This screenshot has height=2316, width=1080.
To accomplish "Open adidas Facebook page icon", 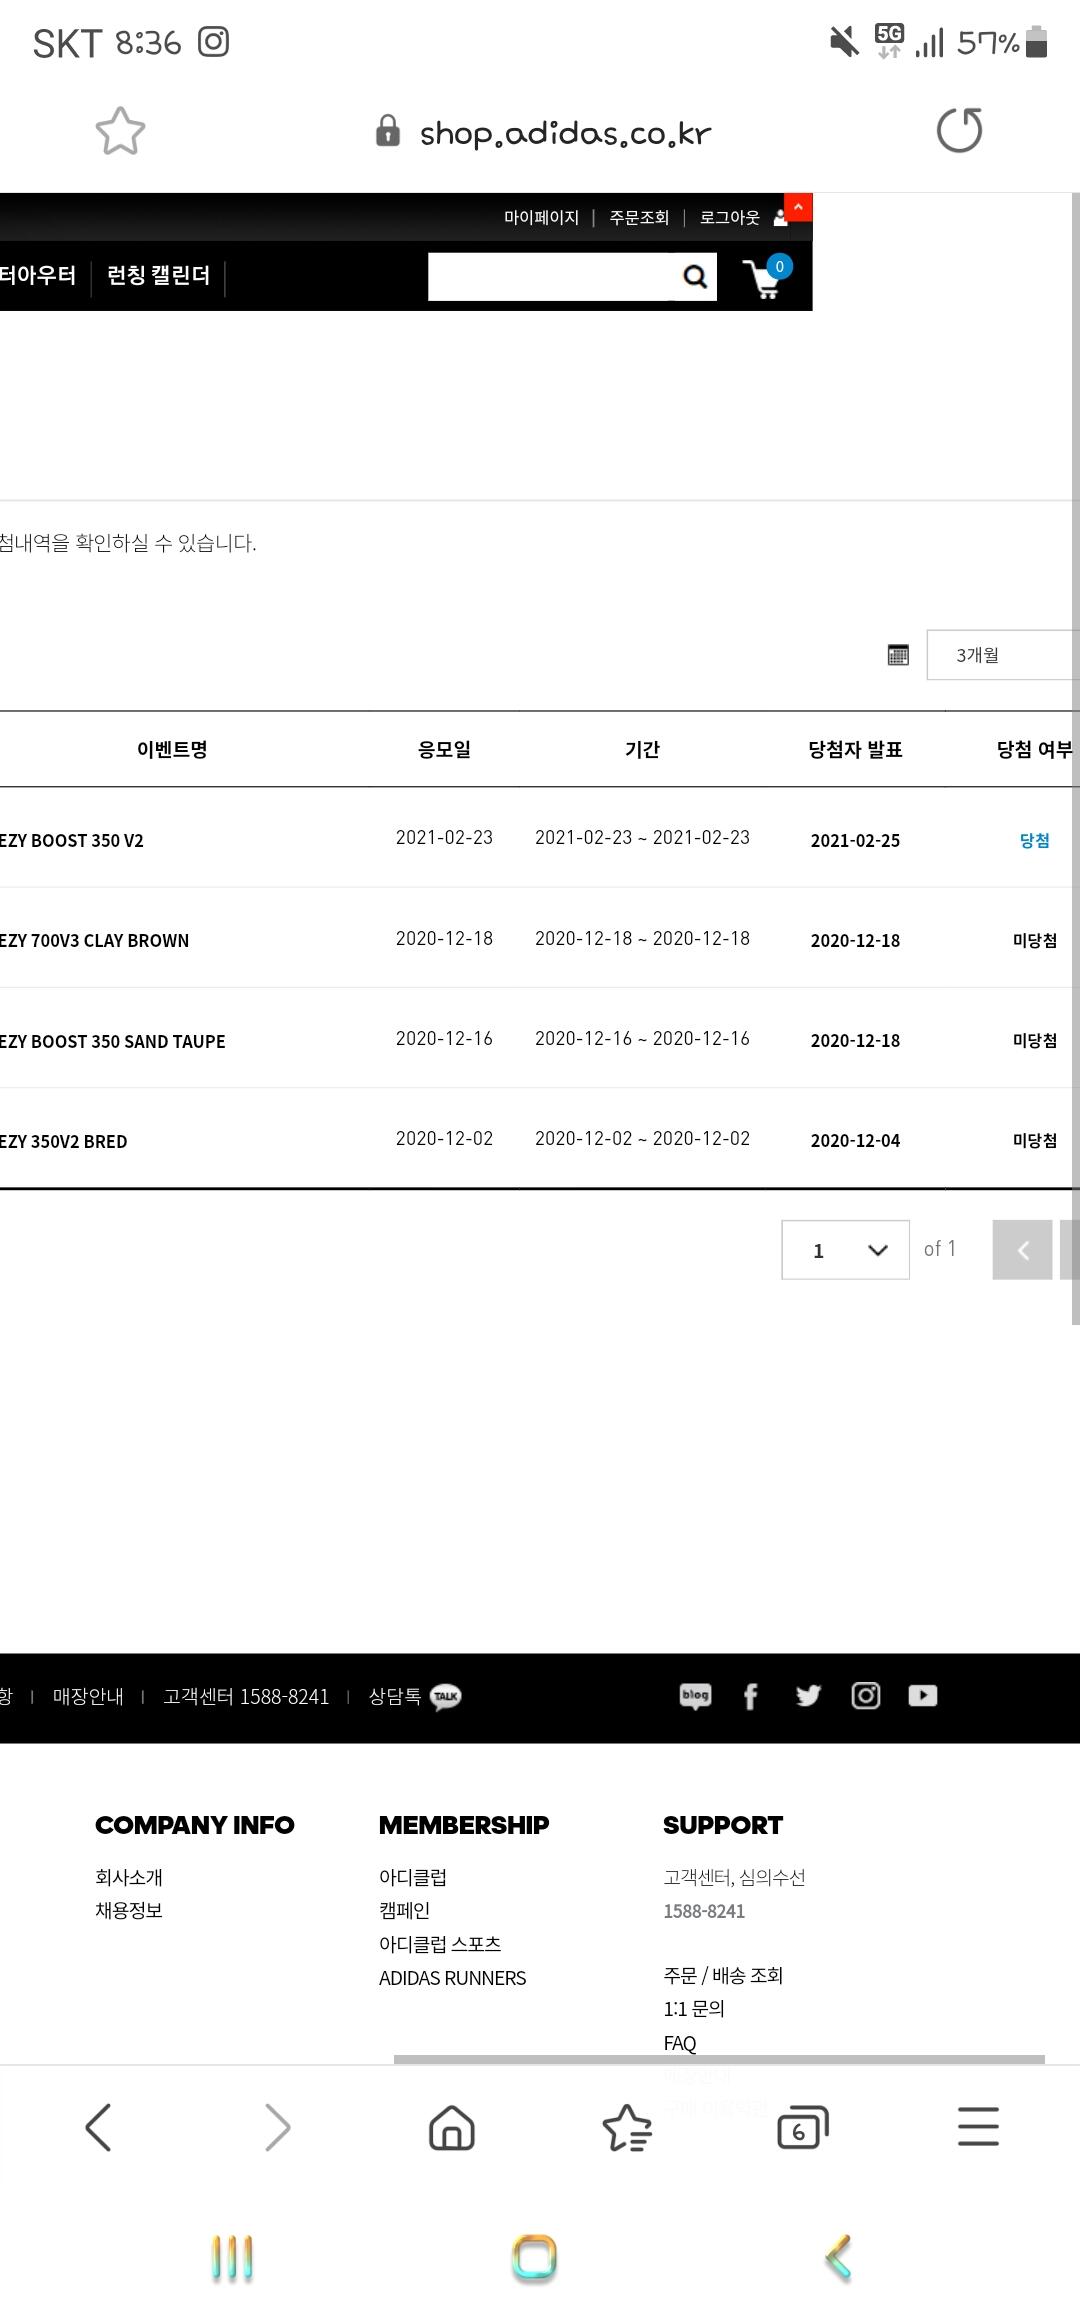I will (750, 1696).
